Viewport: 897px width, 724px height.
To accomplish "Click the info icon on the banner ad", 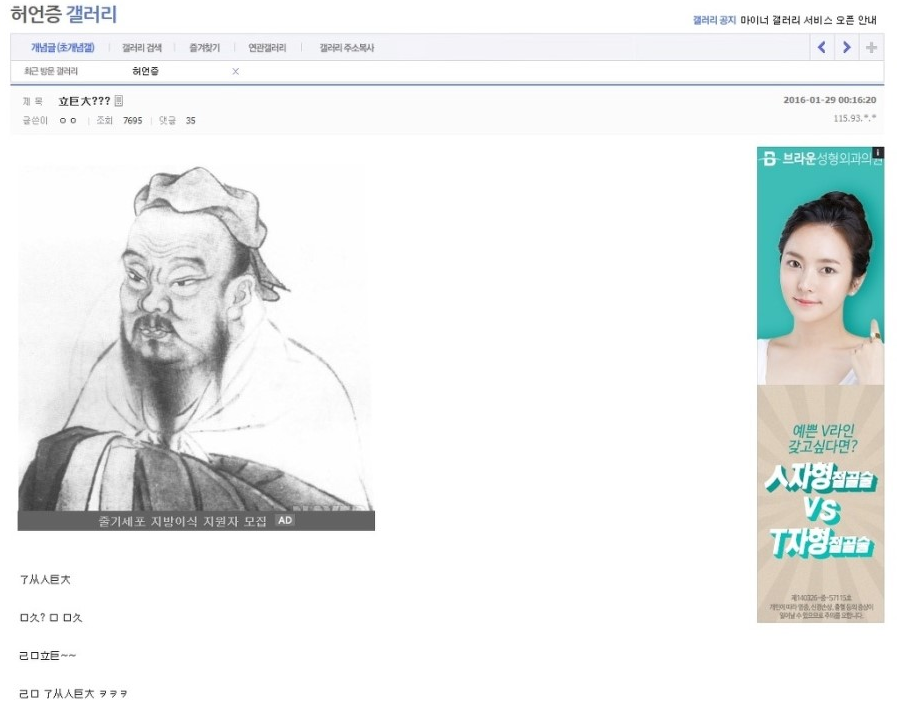I will 879,152.
